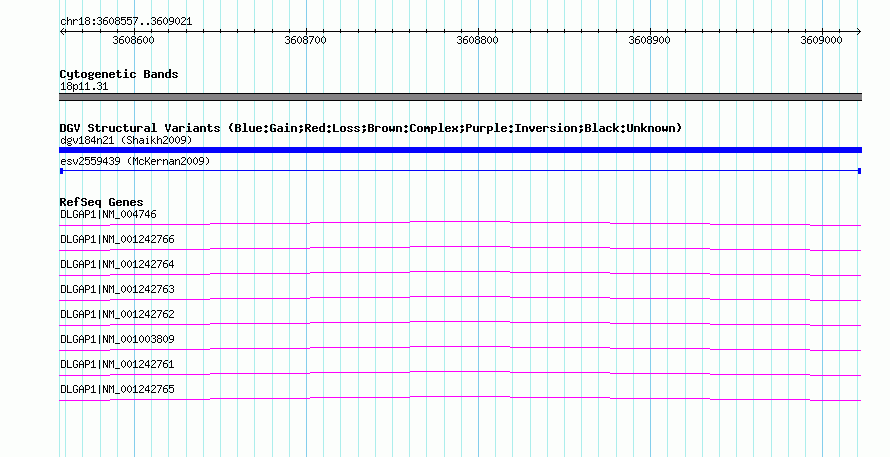This screenshot has width=890, height=457.
Task: Click the esv2559439 (McKernan2009) variant label
Action: pyautogui.click(x=135, y=161)
